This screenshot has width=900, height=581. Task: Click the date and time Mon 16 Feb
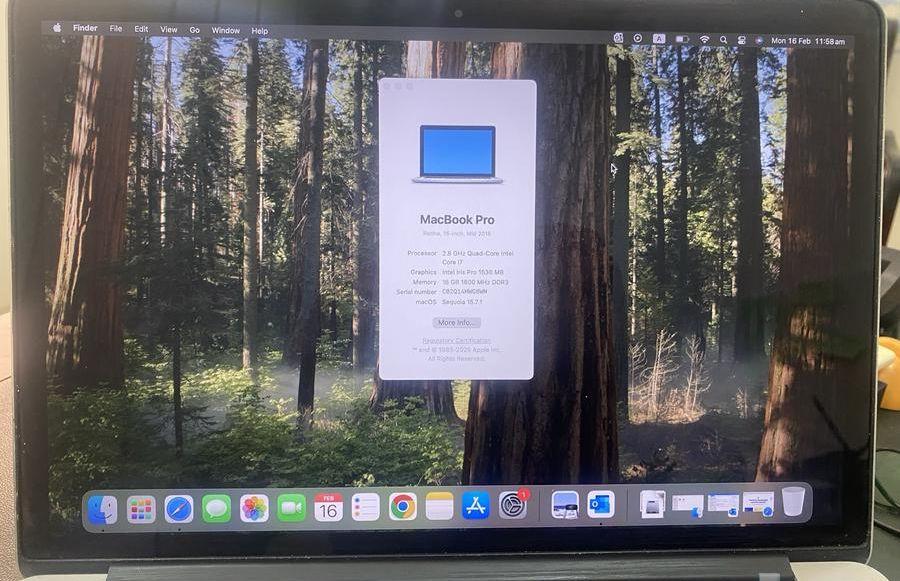click(x=808, y=41)
